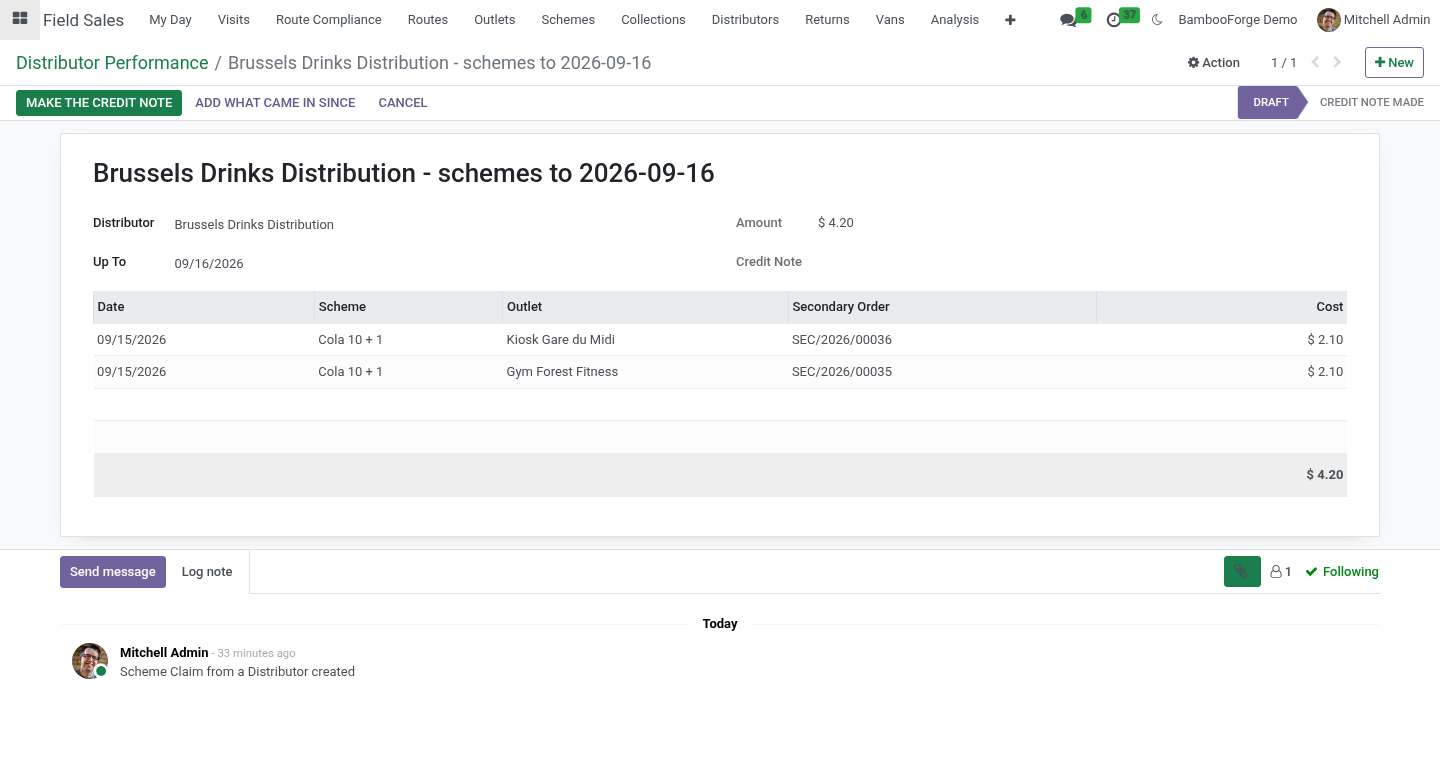Click Add What Came In Since

pos(275,103)
